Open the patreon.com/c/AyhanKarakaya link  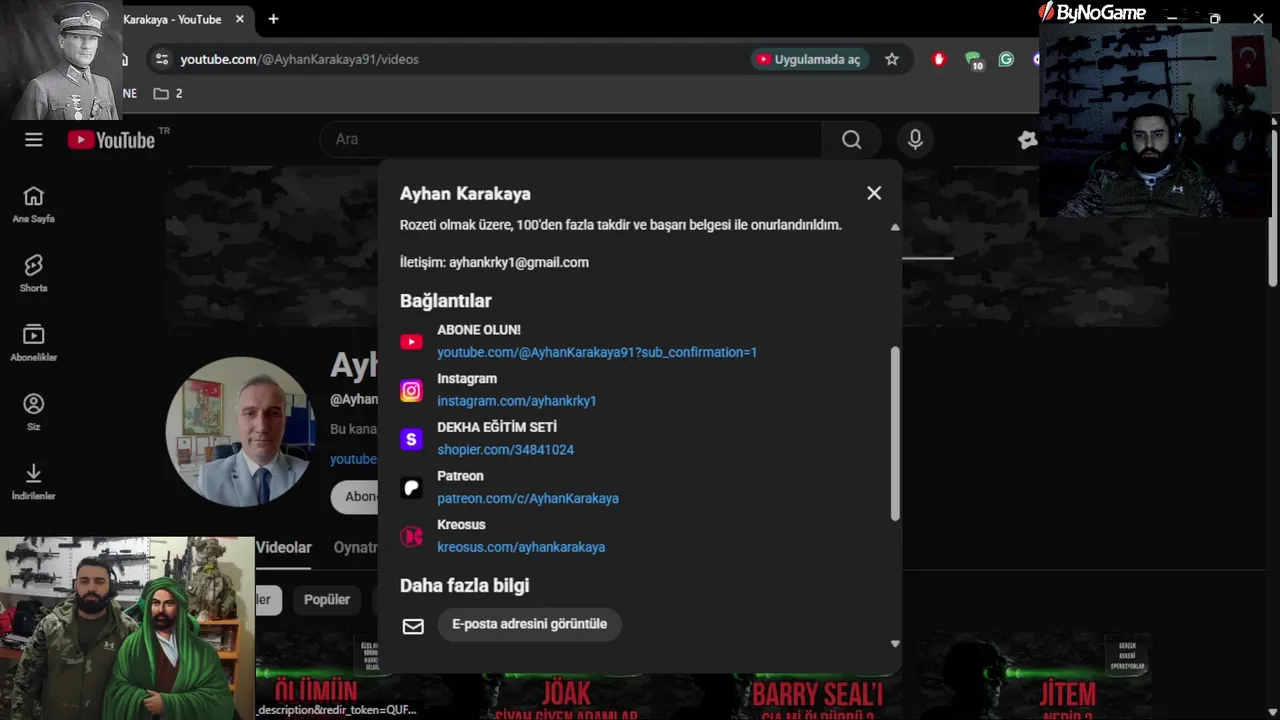(x=528, y=498)
